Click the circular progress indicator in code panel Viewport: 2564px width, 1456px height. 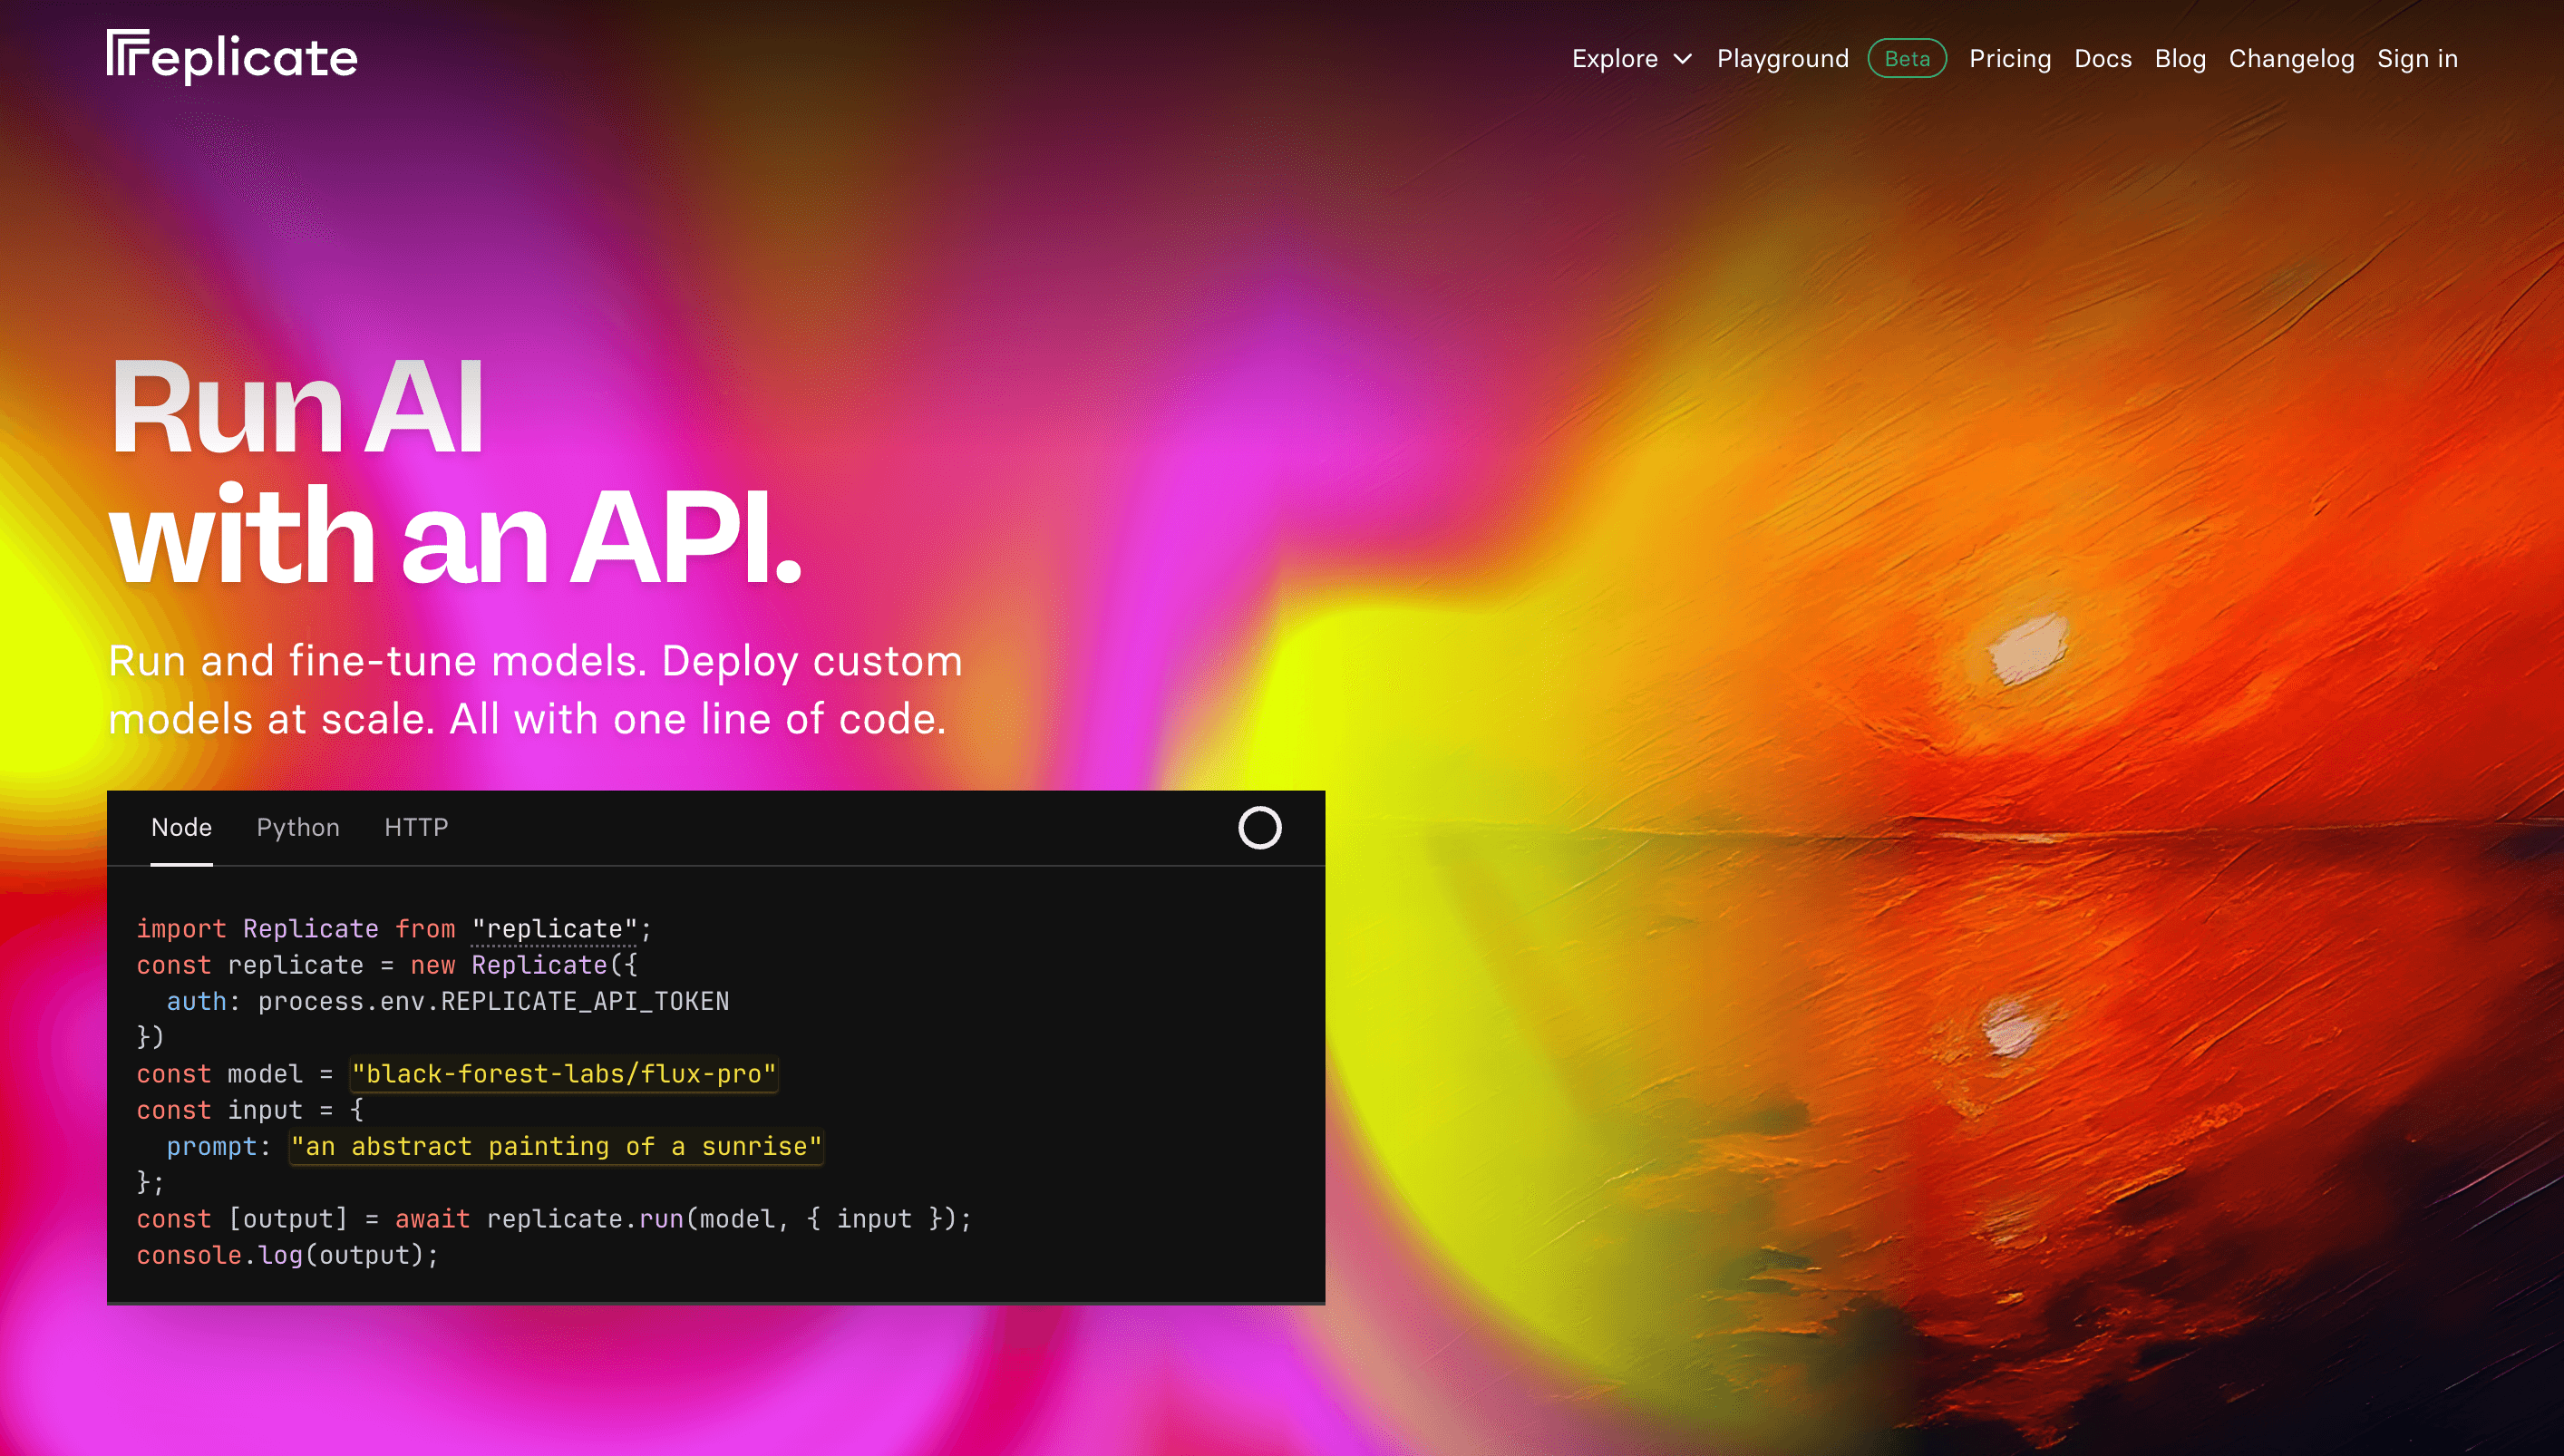(1259, 828)
